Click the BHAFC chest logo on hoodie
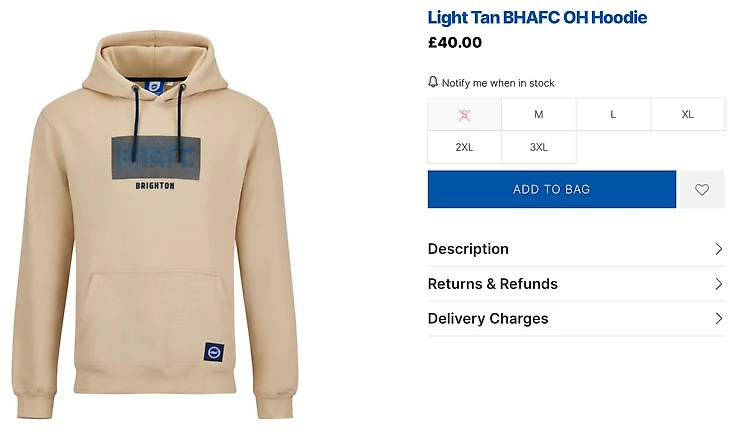 coord(156,158)
